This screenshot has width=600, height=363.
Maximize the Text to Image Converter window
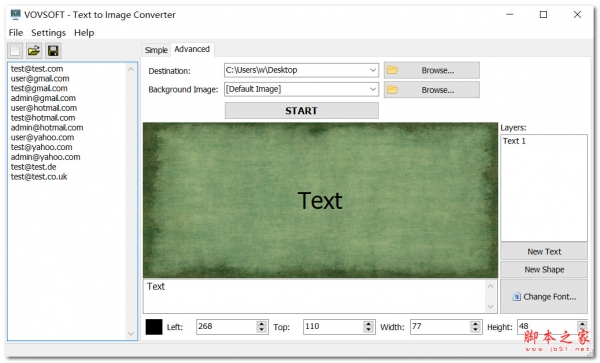pyautogui.click(x=543, y=15)
